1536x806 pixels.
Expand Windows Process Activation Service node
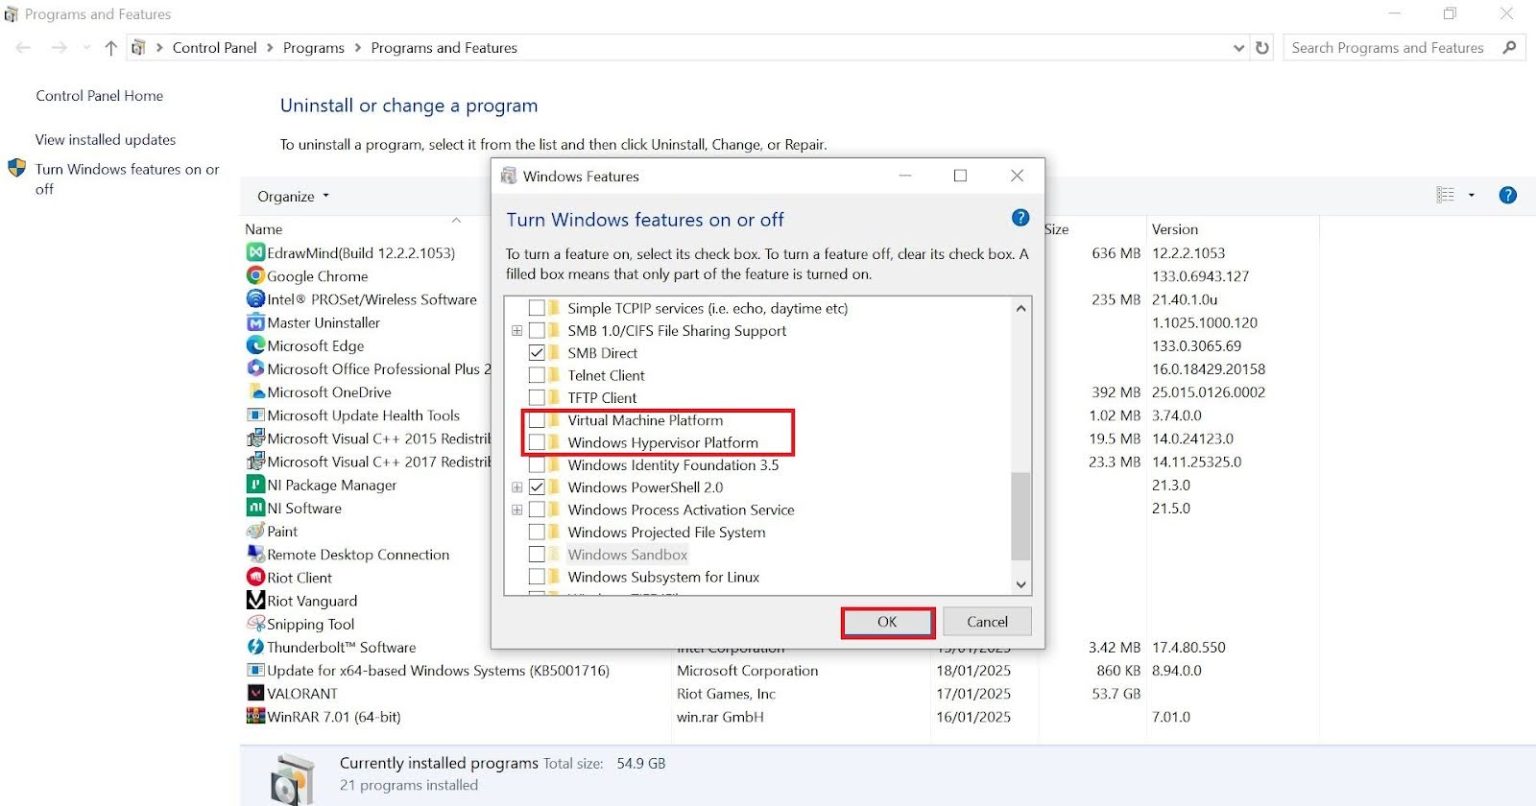[517, 510]
